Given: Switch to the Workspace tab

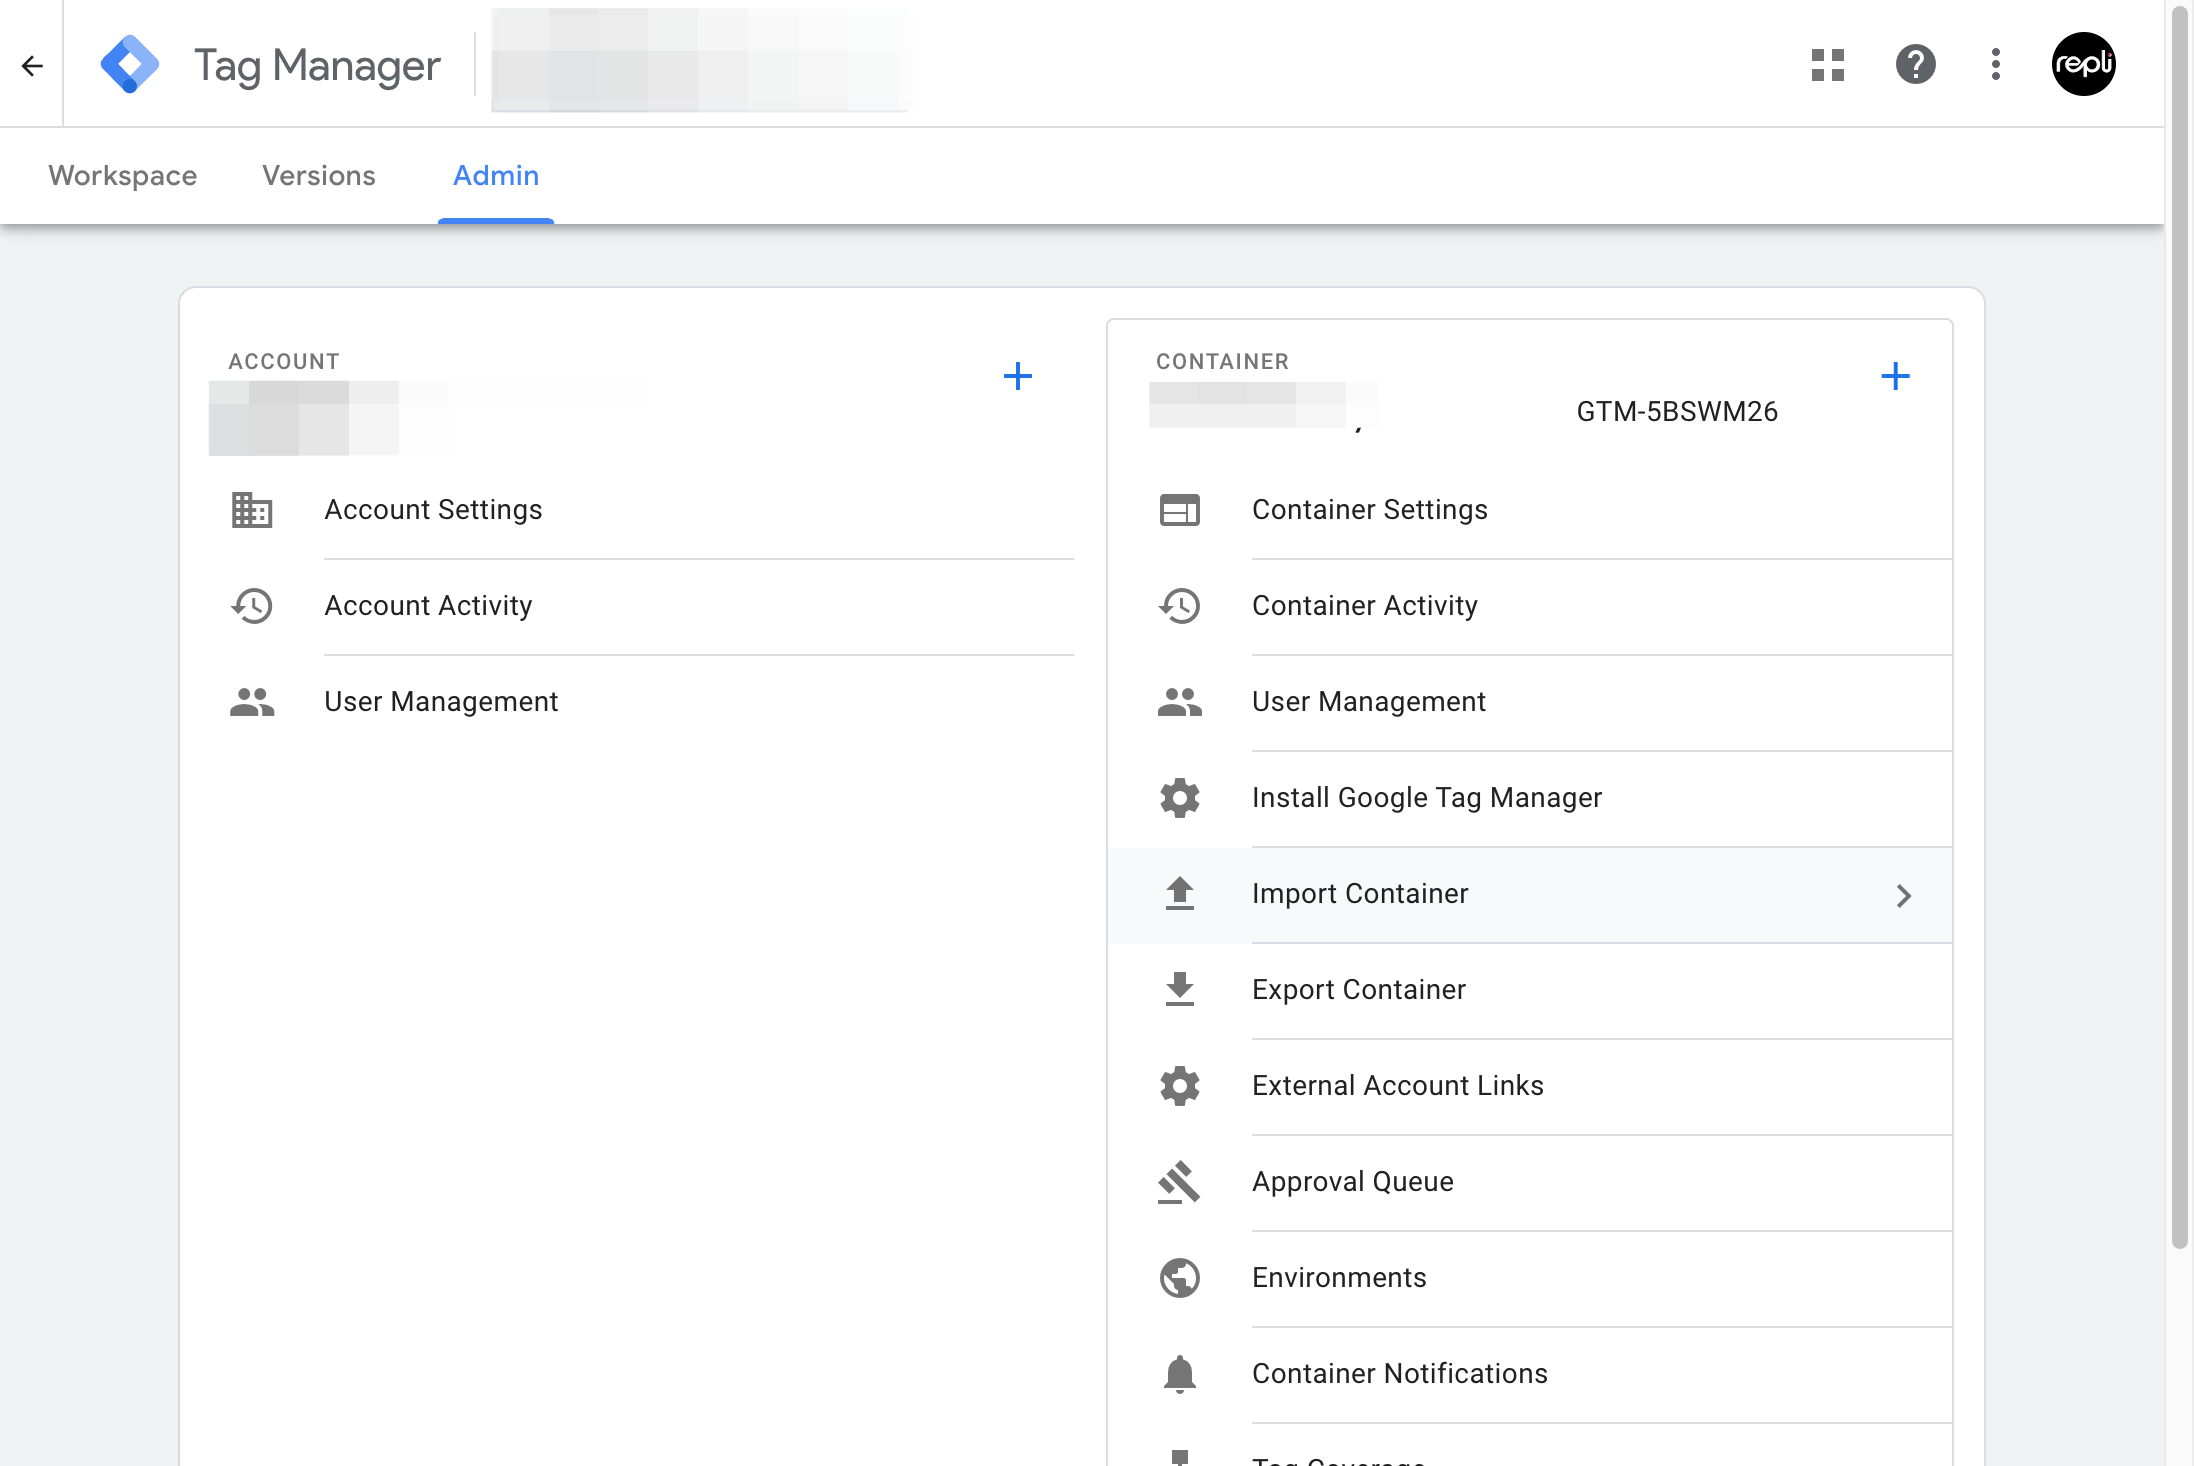Looking at the screenshot, I should click(x=123, y=176).
